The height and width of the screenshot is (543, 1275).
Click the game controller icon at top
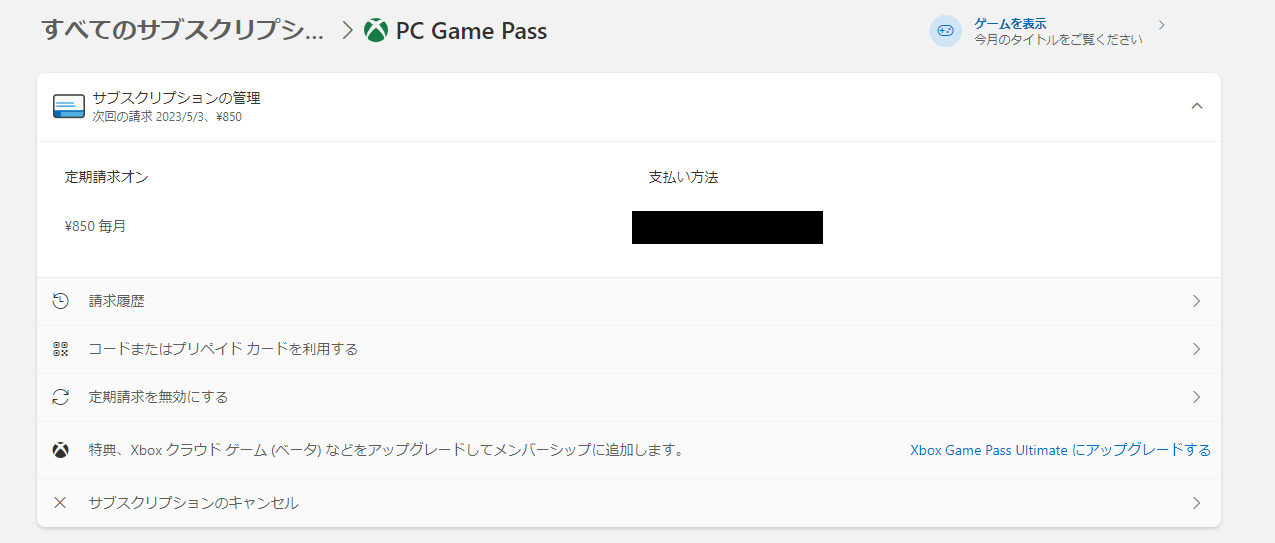coord(945,31)
